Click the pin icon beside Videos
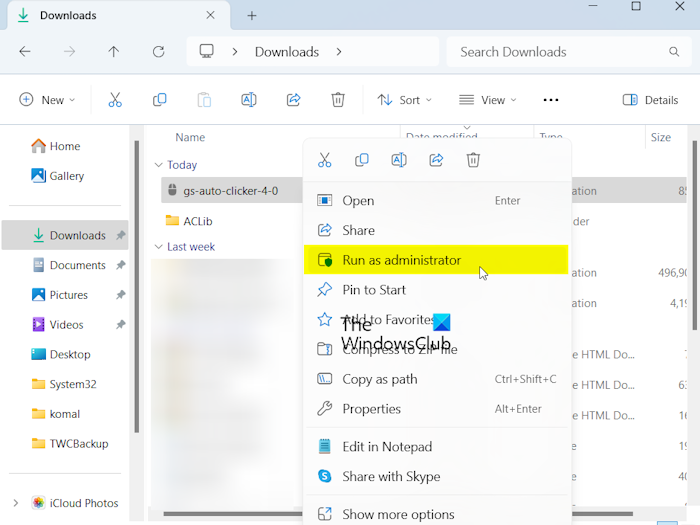This screenshot has height=525, width=700. click(x=121, y=325)
